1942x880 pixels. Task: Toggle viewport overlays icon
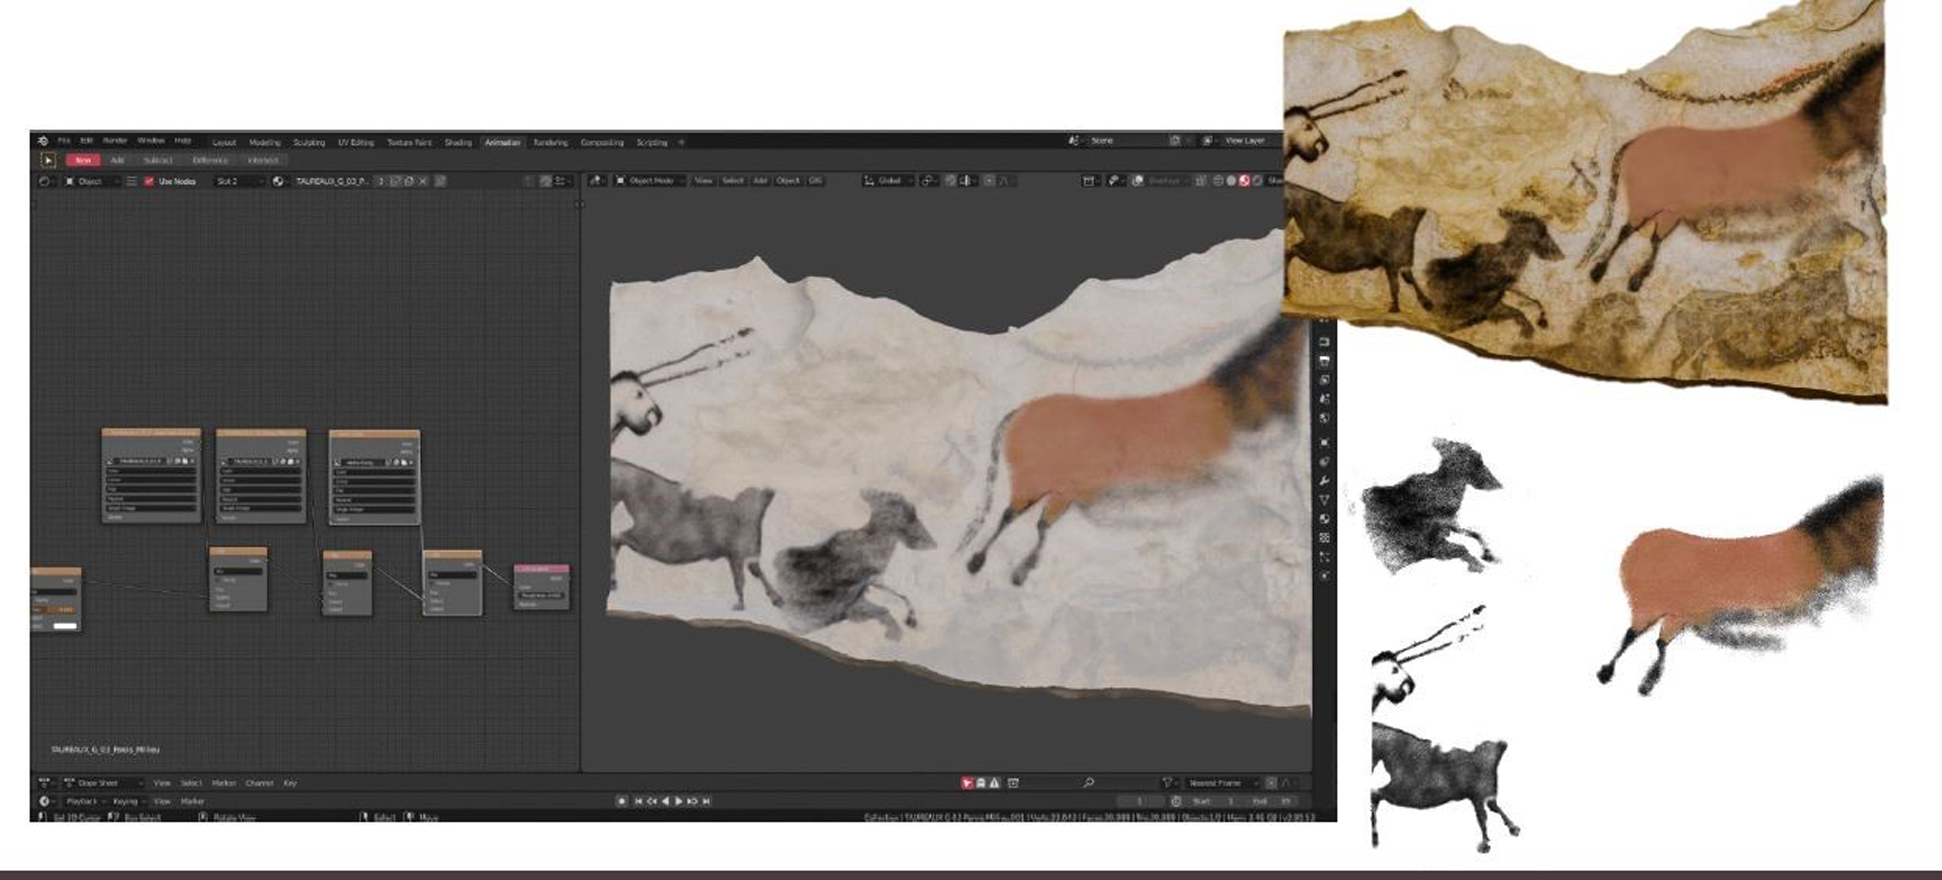point(1138,181)
